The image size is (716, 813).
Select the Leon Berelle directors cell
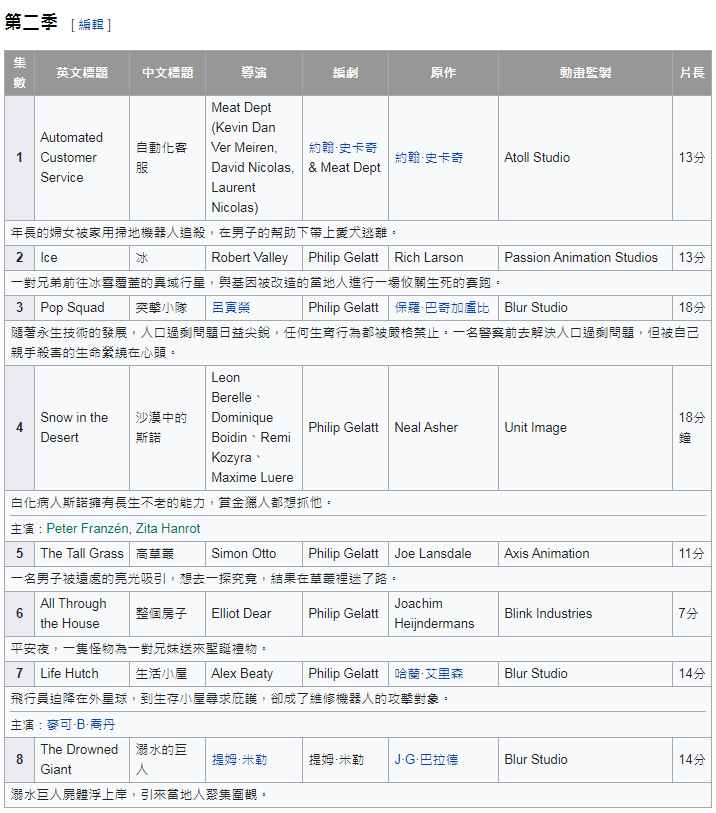coord(254,428)
